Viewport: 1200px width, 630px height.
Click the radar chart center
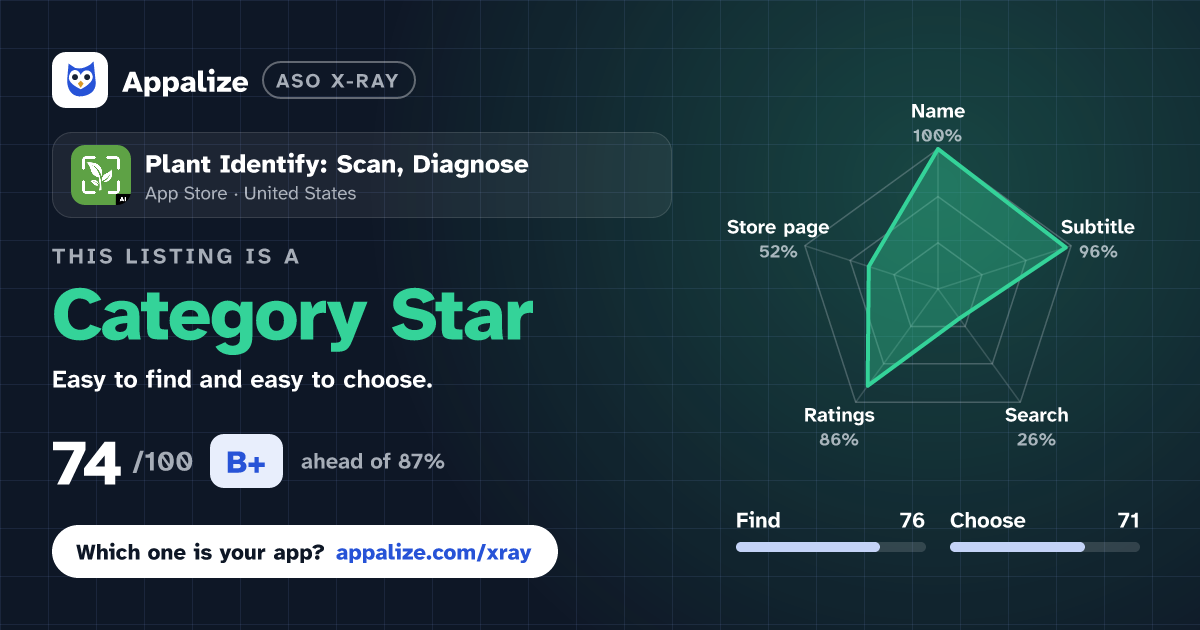tap(938, 290)
